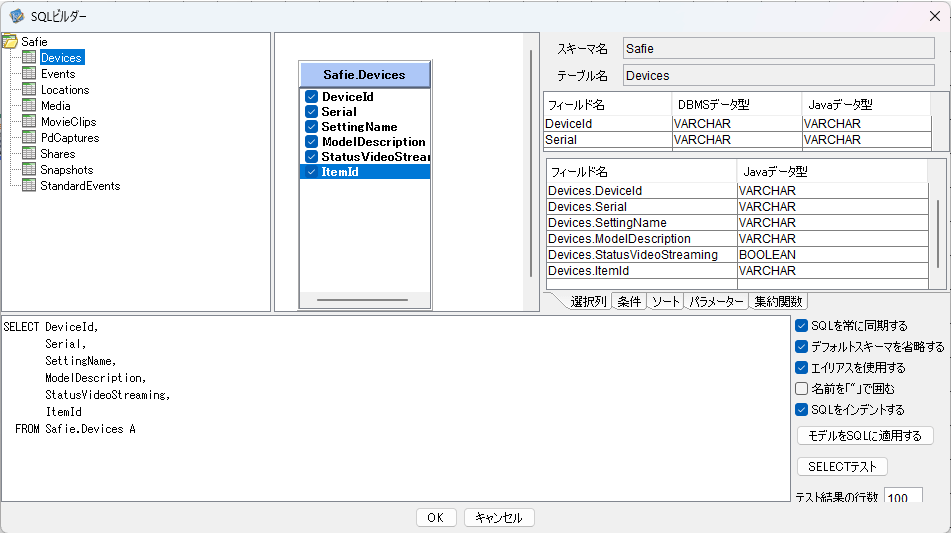The width and height of the screenshot is (951, 533).
Task: Uncheck the Serial column checkbox
Action: pos(312,112)
